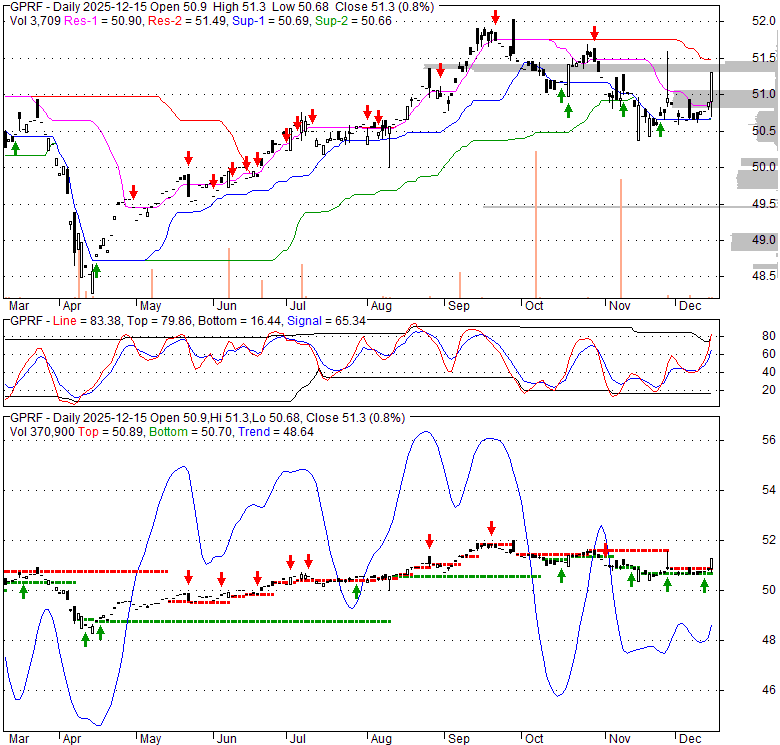Click the red sell arrow at the September peak in the top chart
Viewport: 780px width, 745px height.
(496, 16)
